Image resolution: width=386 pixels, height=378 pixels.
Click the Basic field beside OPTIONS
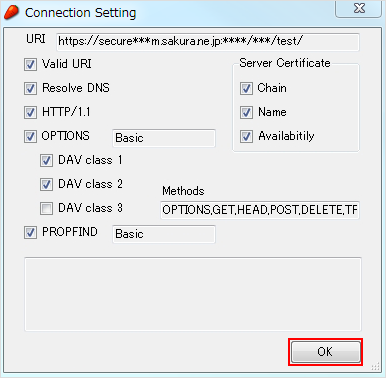(164, 138)
